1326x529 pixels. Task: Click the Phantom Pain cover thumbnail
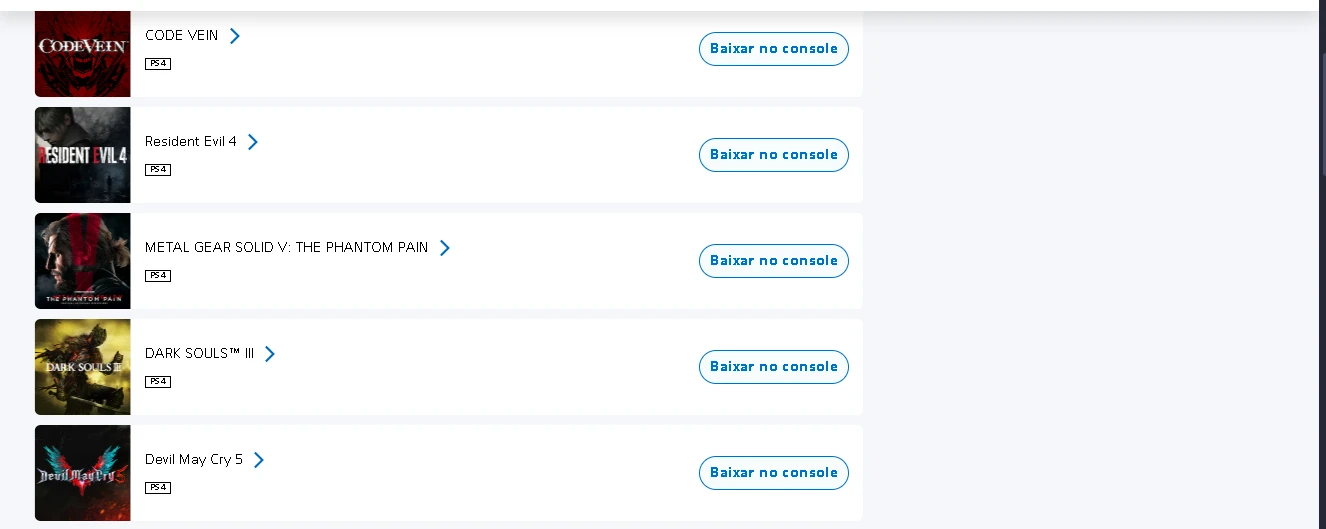tap(83, 261)
